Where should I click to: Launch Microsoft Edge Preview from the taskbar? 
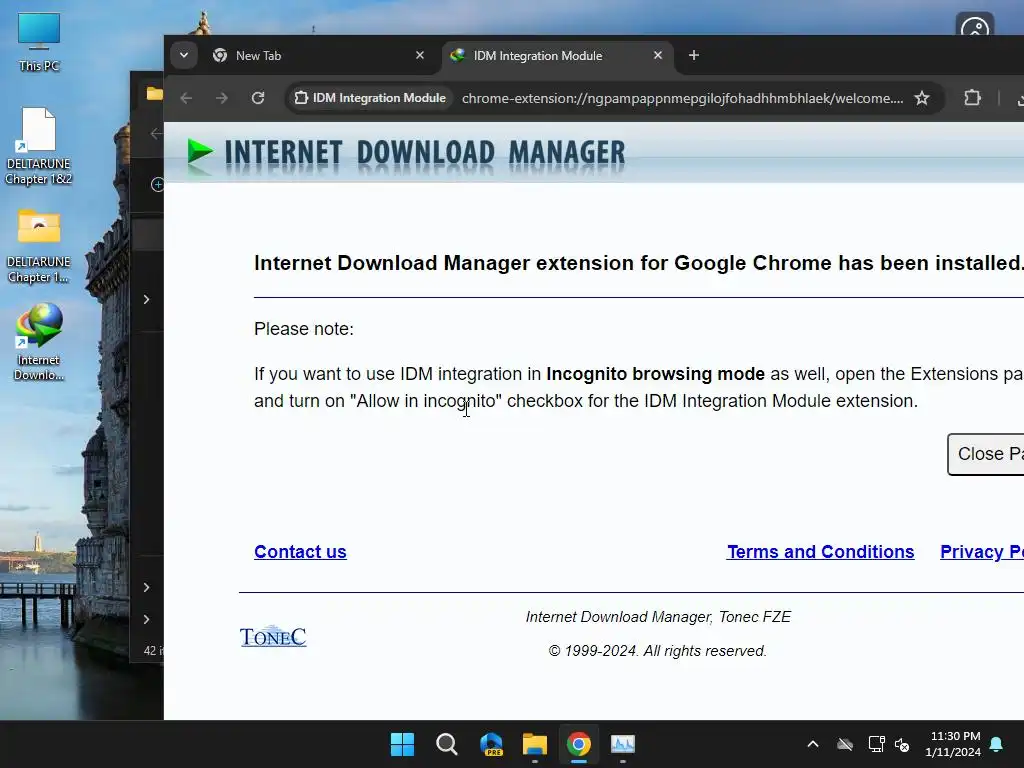coord(491,744)
